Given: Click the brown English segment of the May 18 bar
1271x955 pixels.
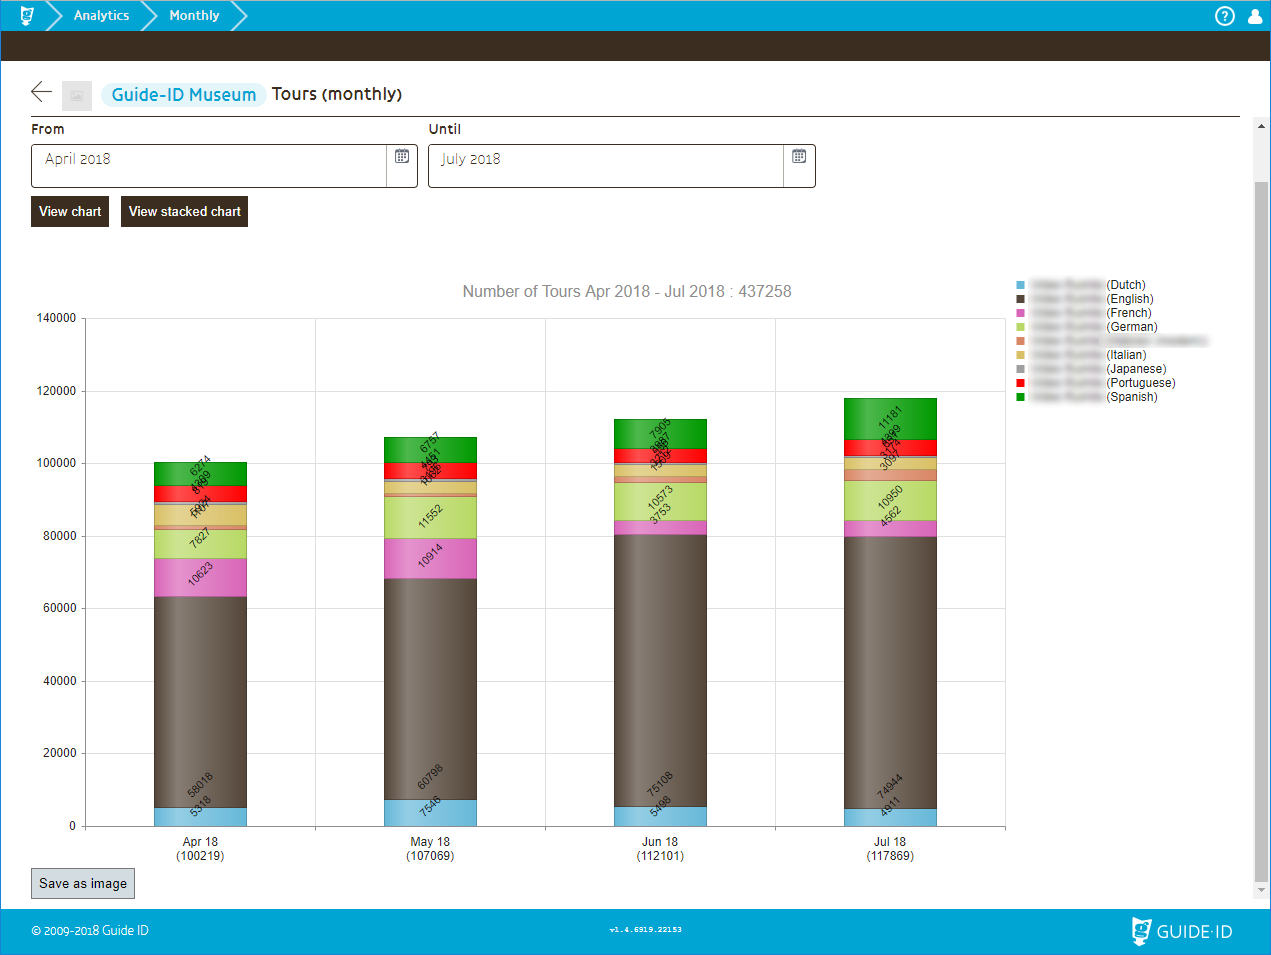Looking at the screenshot, I should click(430, 689).
